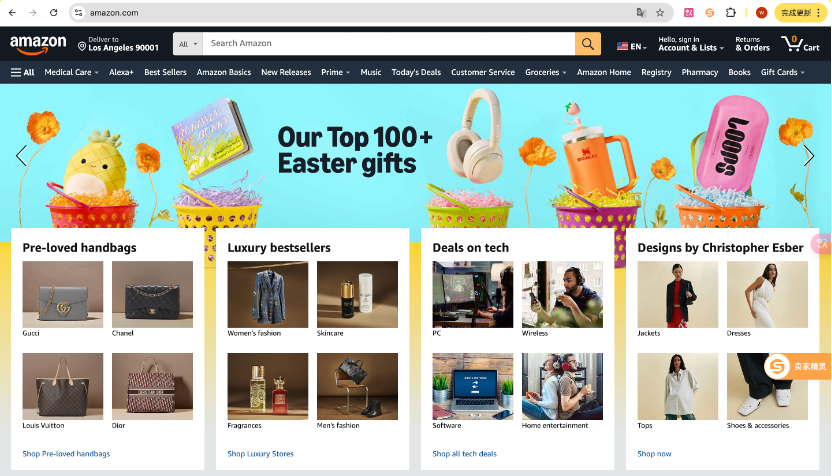Open the shopping cart icon
The width and height of the screenshot is (832, 476).
800,44
